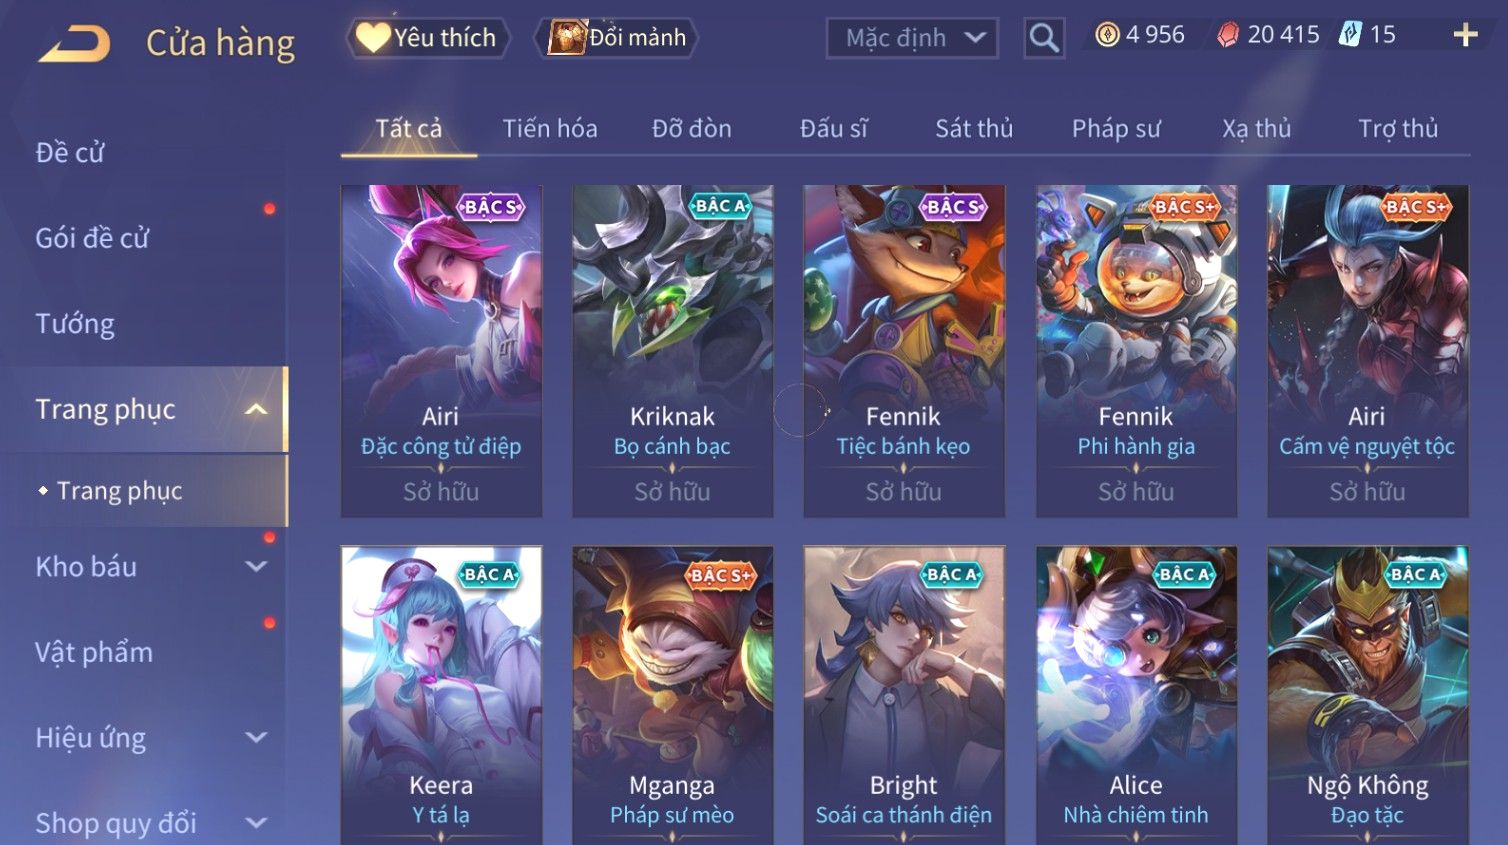Click the gold coin balance icon
This screenshot has width=1508, height=845.
[1107, 35]
